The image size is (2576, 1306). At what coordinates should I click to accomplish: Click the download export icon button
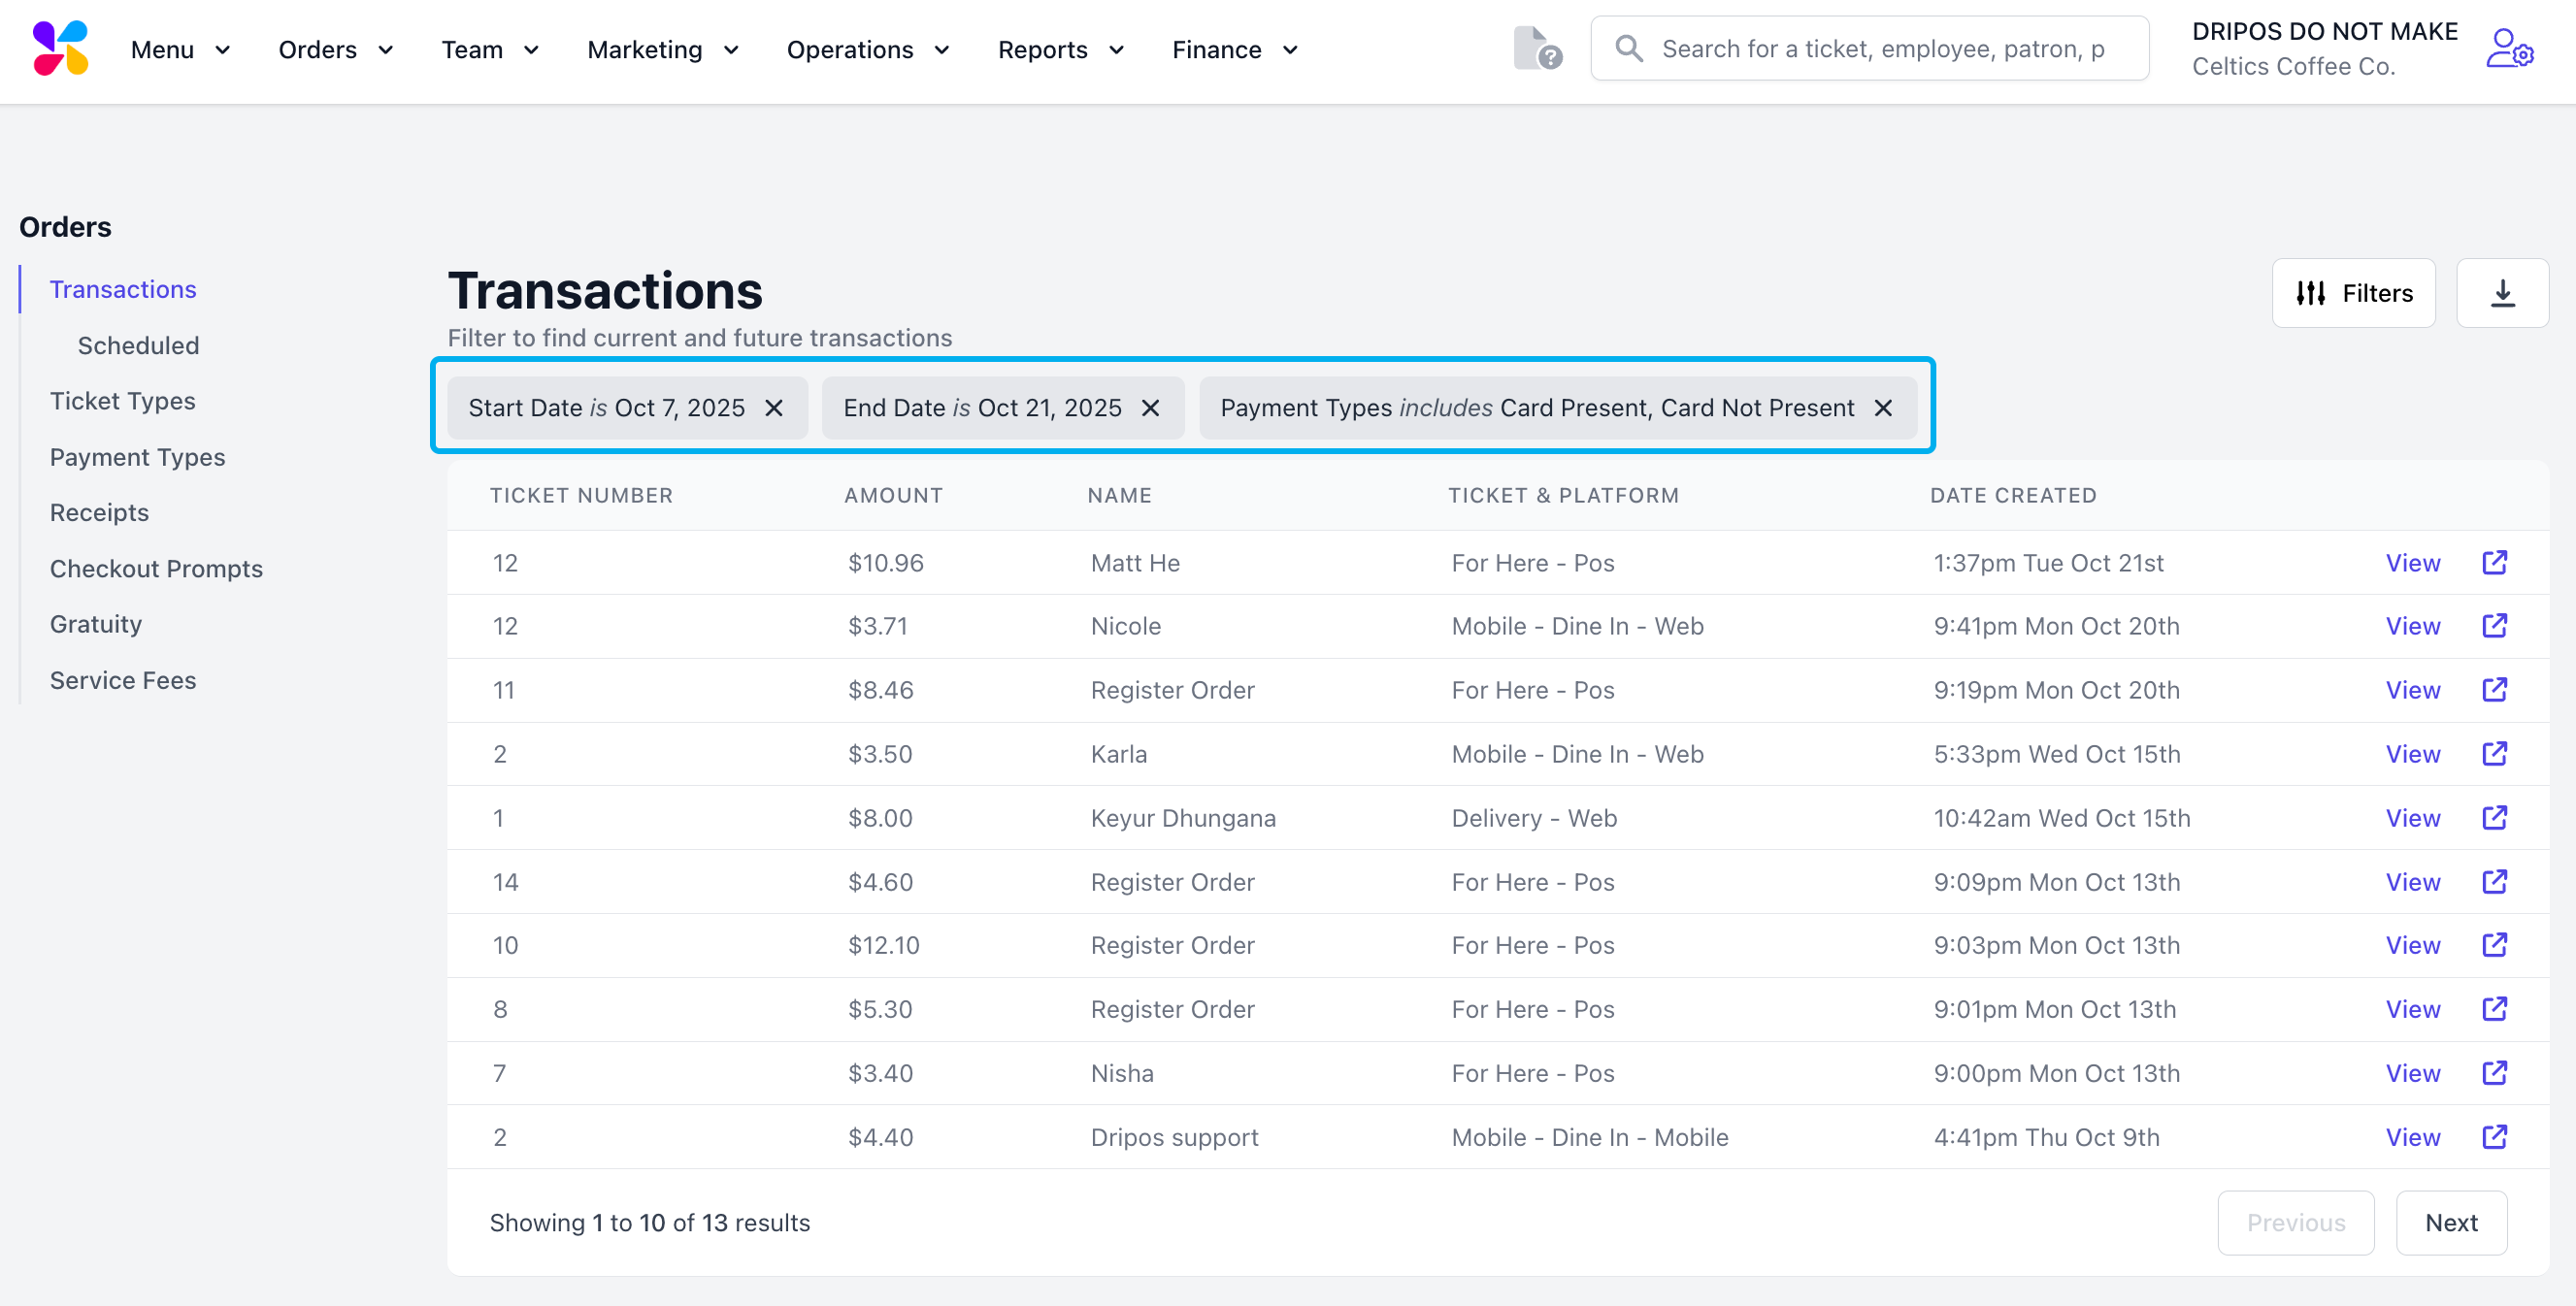click(x=2501, y=293)
